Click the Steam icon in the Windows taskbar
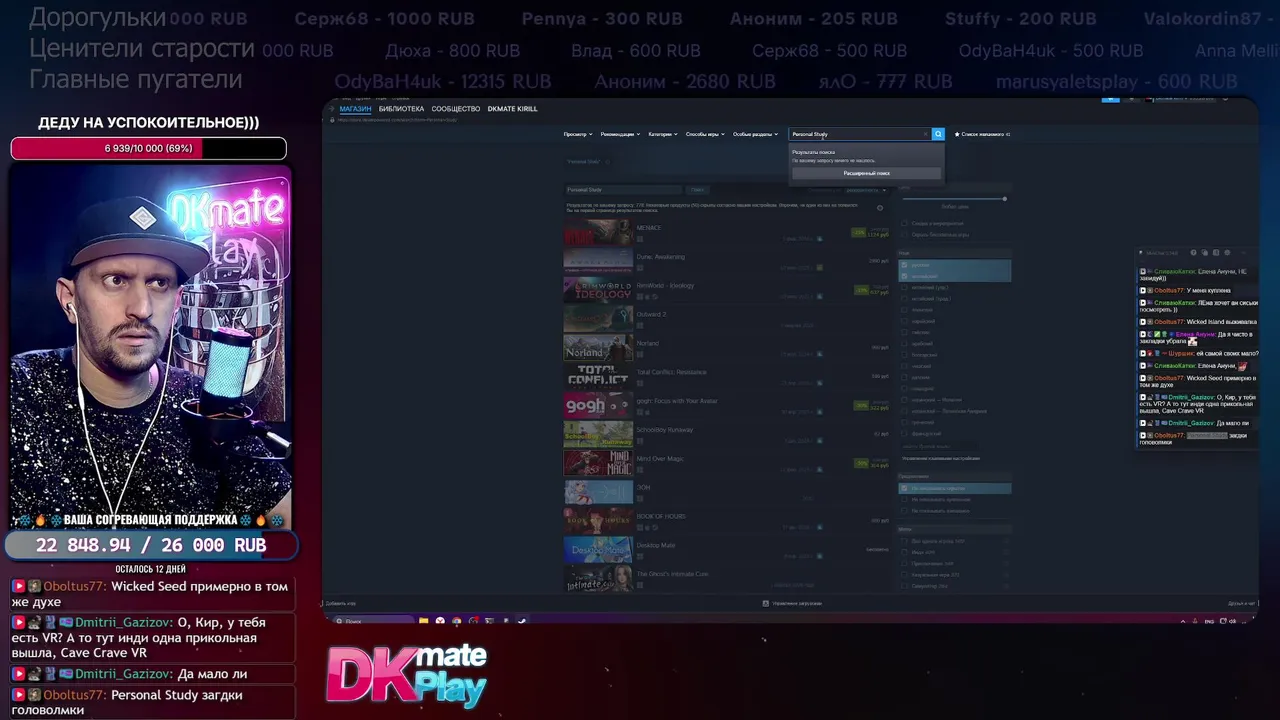Image resolution: width=1280 pixels, height=720 pixels. tap(521, 621)
